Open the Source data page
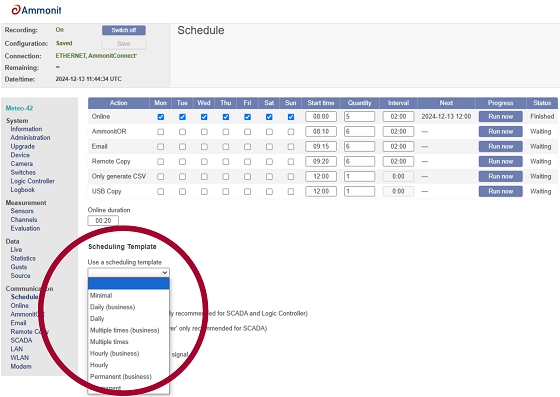The height and width of the screenshot is (397, 560). 20,276
